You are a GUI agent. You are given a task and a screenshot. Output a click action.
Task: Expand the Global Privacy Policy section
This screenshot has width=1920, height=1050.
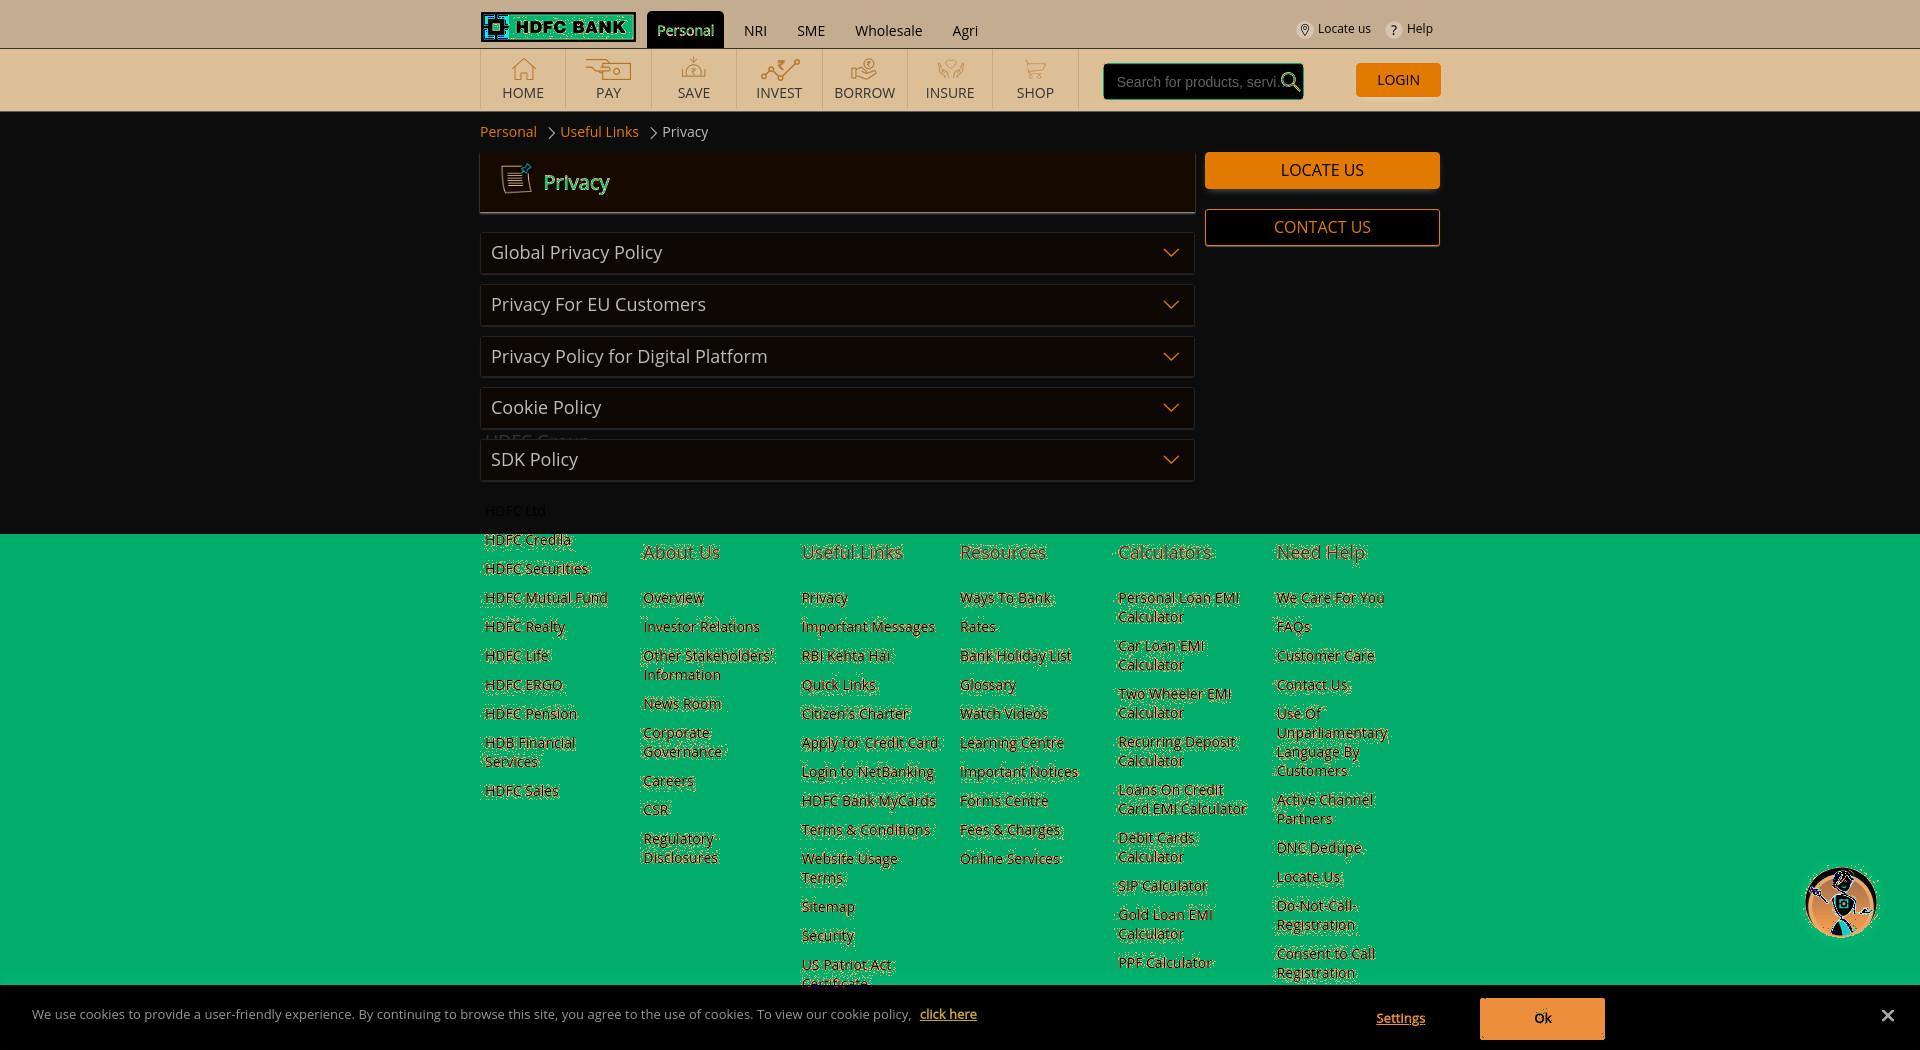coord(837,253)
